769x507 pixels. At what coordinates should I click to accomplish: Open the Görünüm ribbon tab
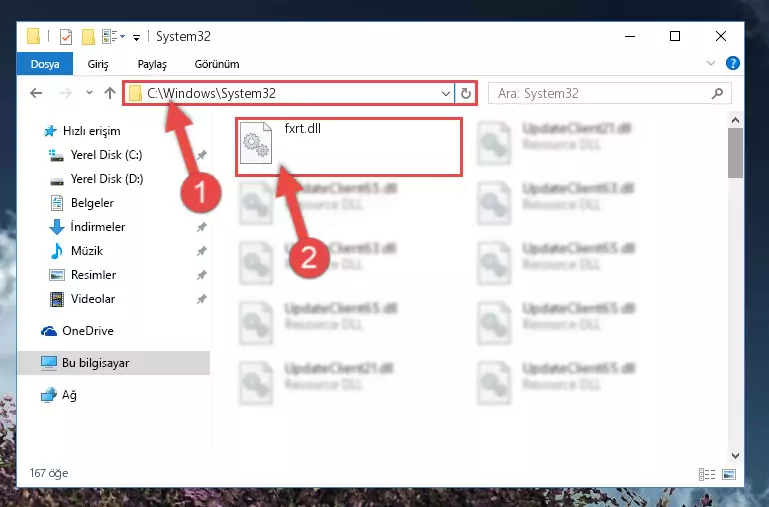[217, 64]
